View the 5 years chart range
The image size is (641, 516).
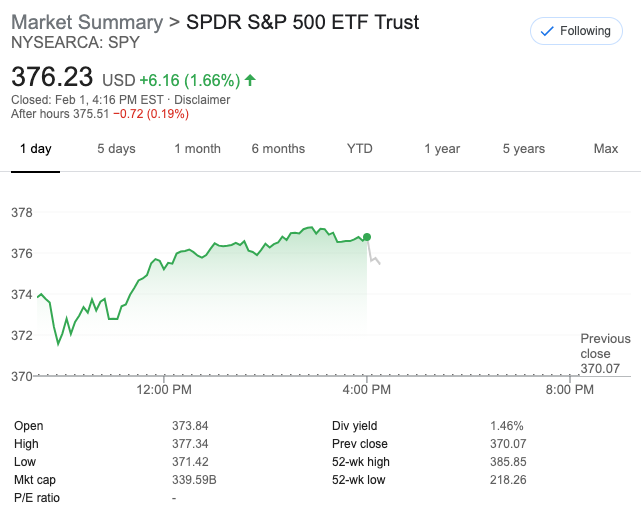pos(523,149)
